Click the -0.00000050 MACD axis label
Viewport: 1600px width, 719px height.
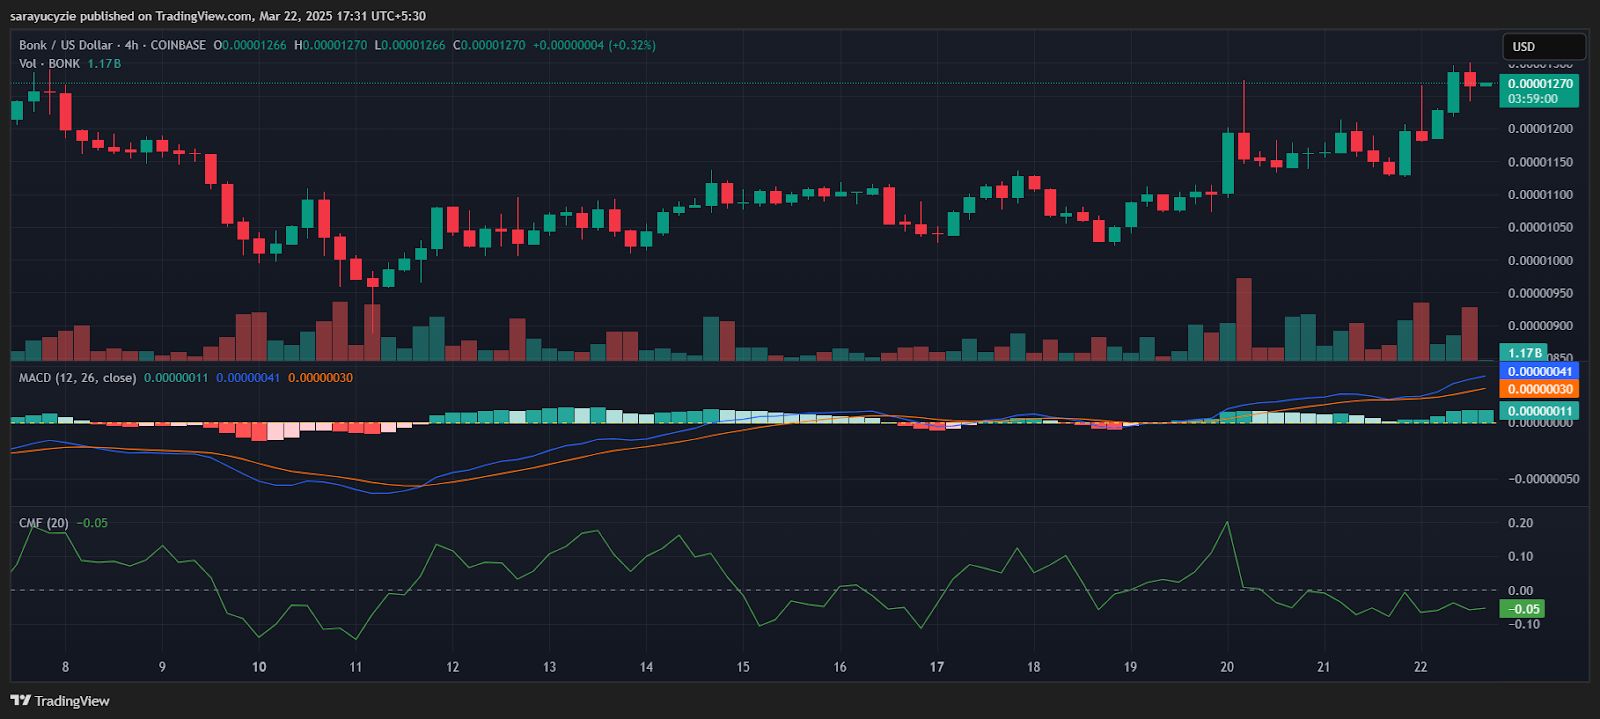click(x=1543, y=479)
